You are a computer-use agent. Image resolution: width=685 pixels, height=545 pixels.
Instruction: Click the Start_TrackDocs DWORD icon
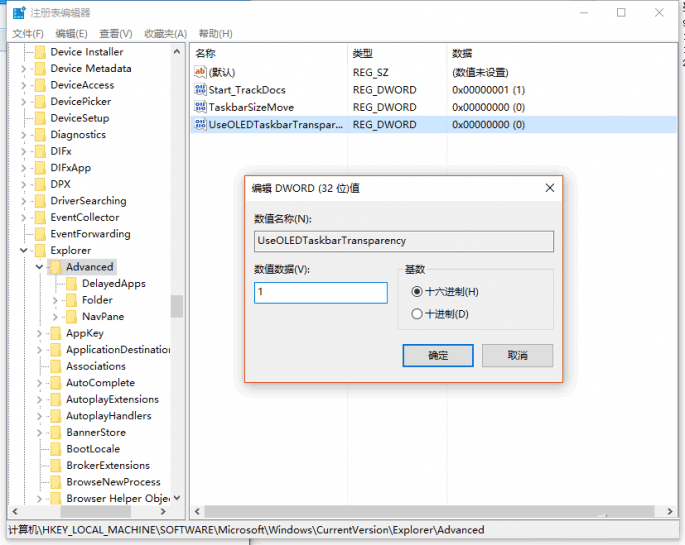point(200,90)
